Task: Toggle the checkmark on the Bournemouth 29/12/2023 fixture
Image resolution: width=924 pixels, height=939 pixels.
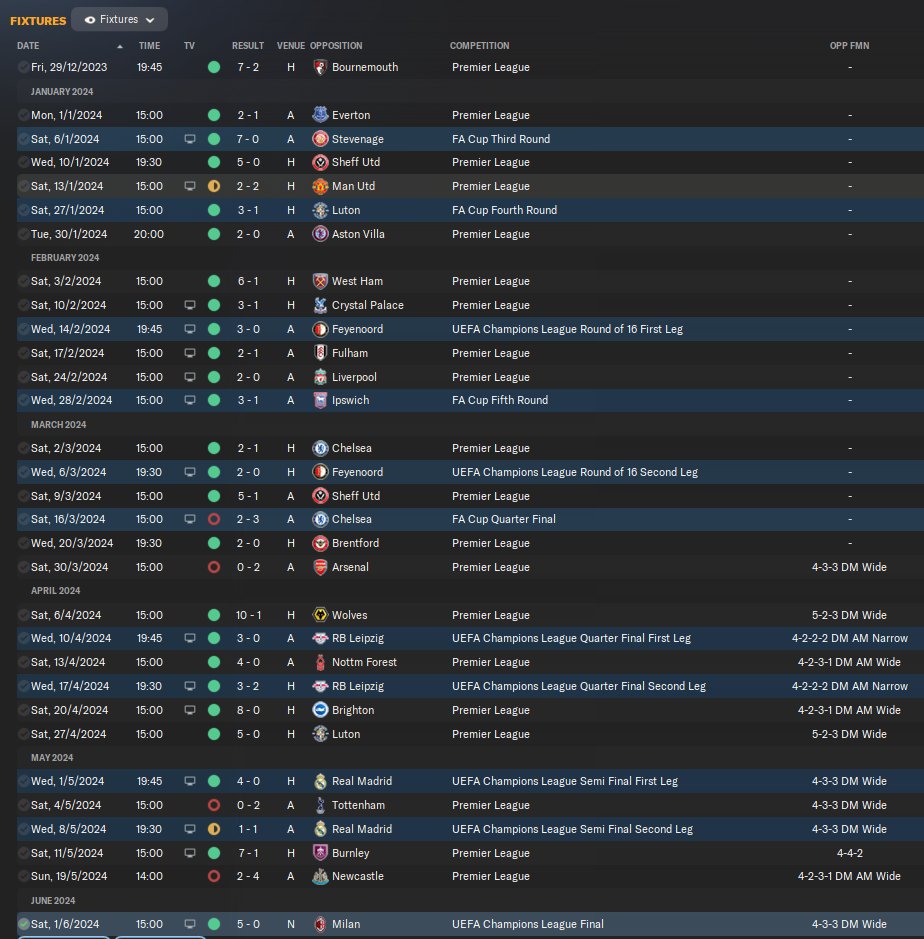Action: (x=23, y=67)
